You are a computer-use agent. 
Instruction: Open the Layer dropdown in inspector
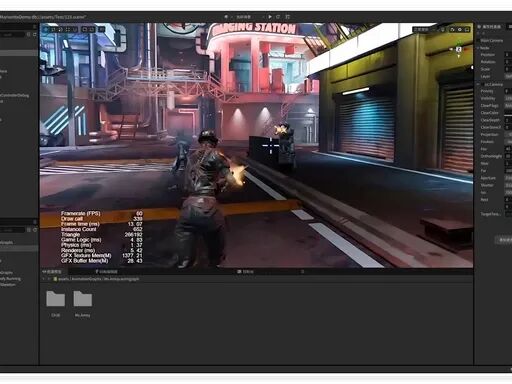508,76
